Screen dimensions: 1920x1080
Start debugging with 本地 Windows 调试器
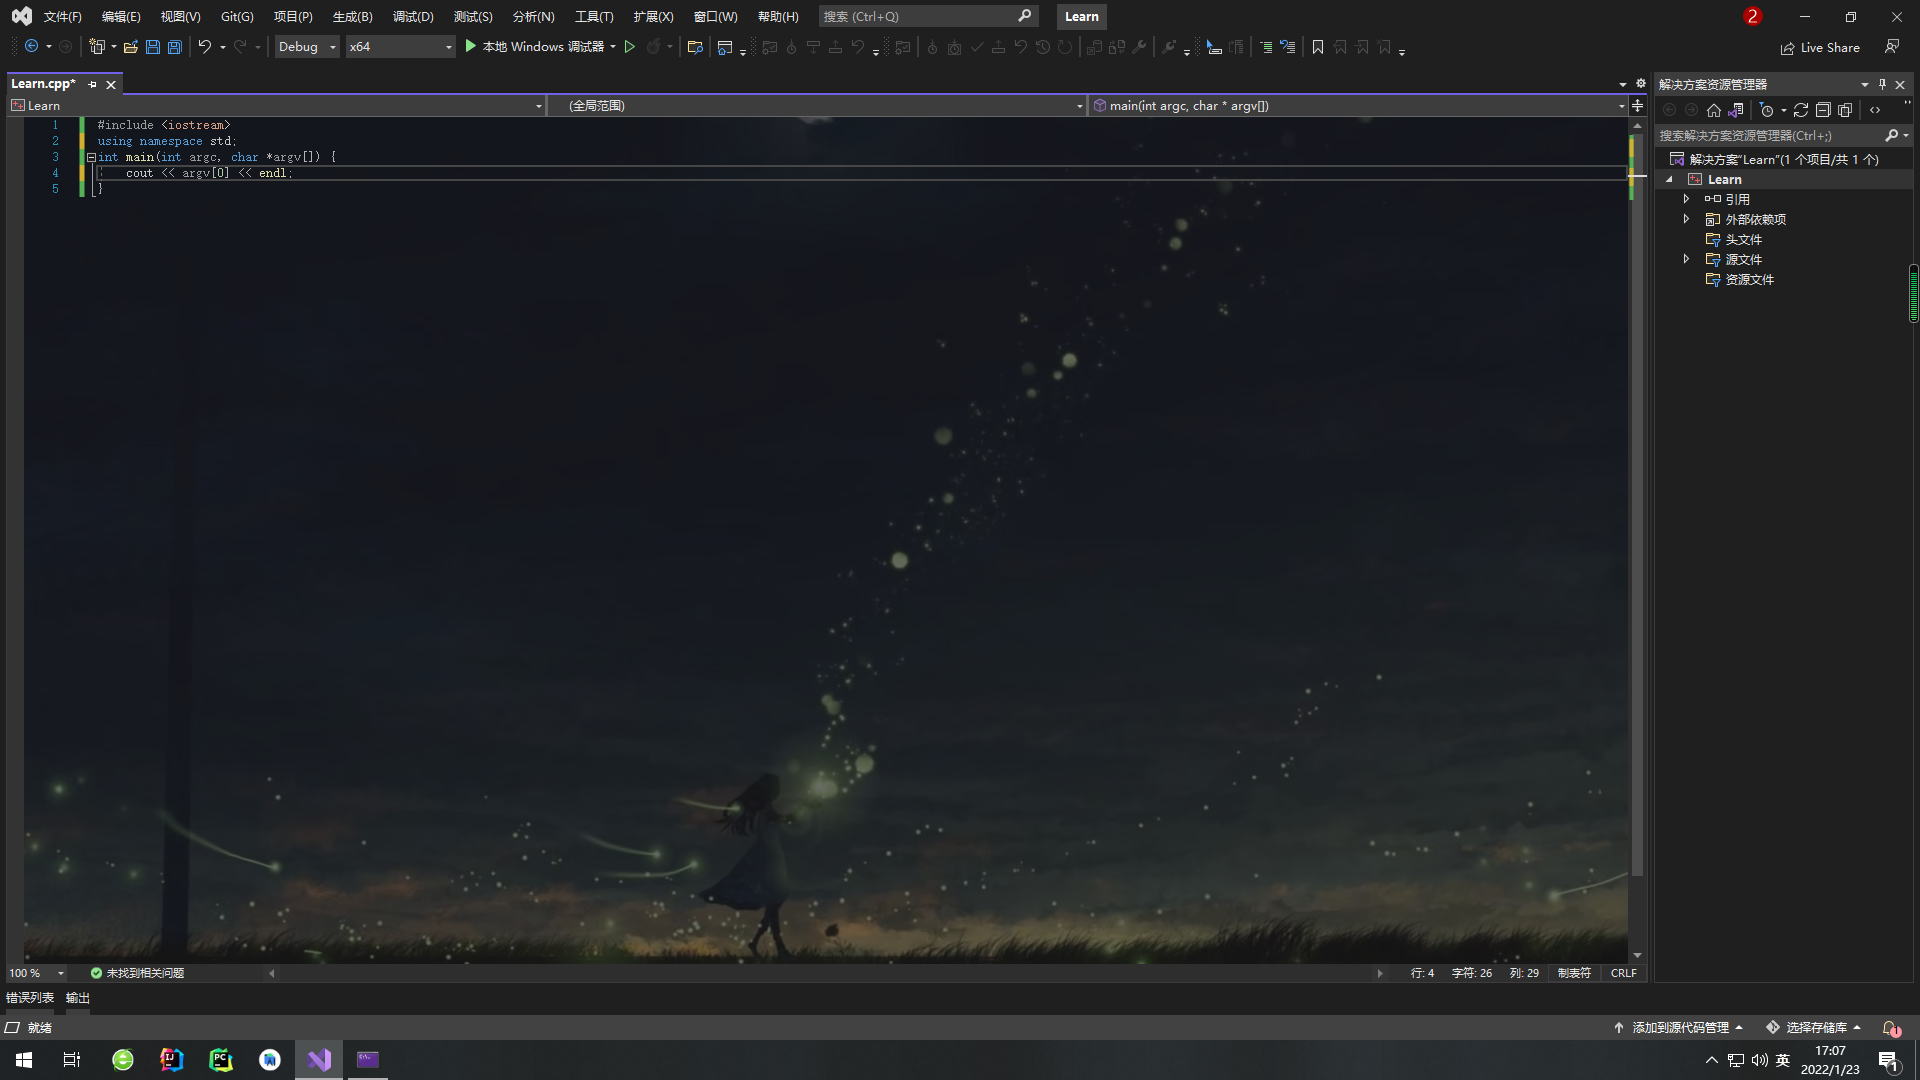click(534, 47)
